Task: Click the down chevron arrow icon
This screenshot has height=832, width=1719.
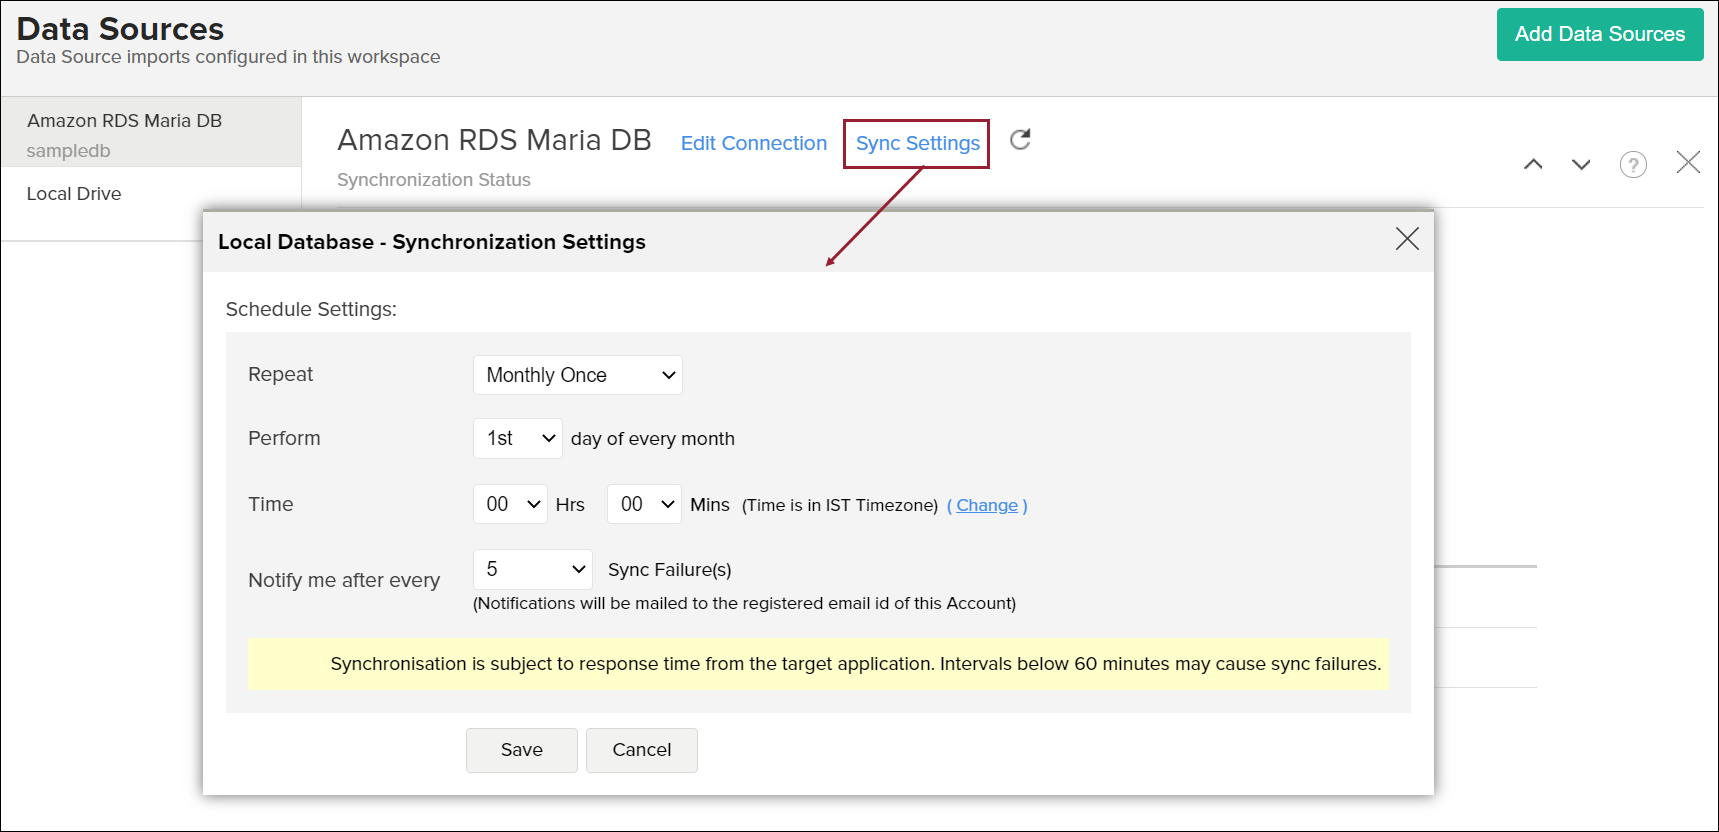Action: [x=1580, y=164]
